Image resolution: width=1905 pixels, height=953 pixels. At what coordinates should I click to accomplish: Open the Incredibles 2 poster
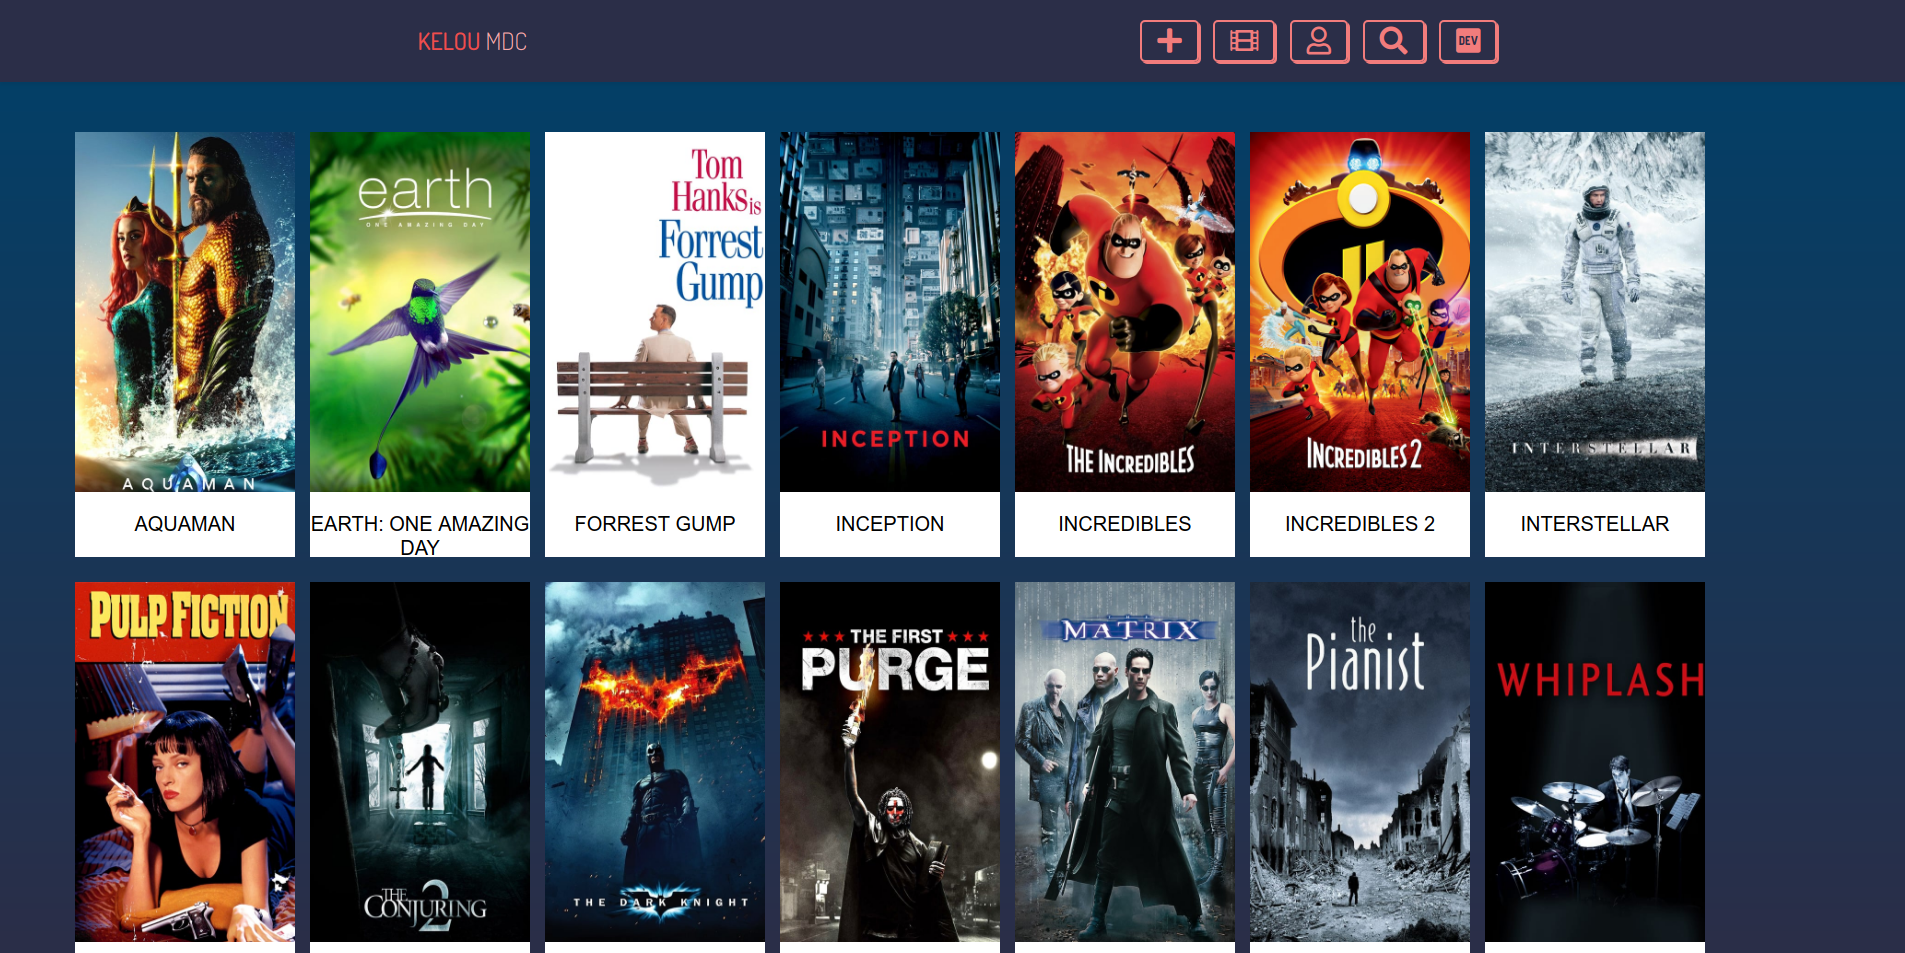(1360, 312)
